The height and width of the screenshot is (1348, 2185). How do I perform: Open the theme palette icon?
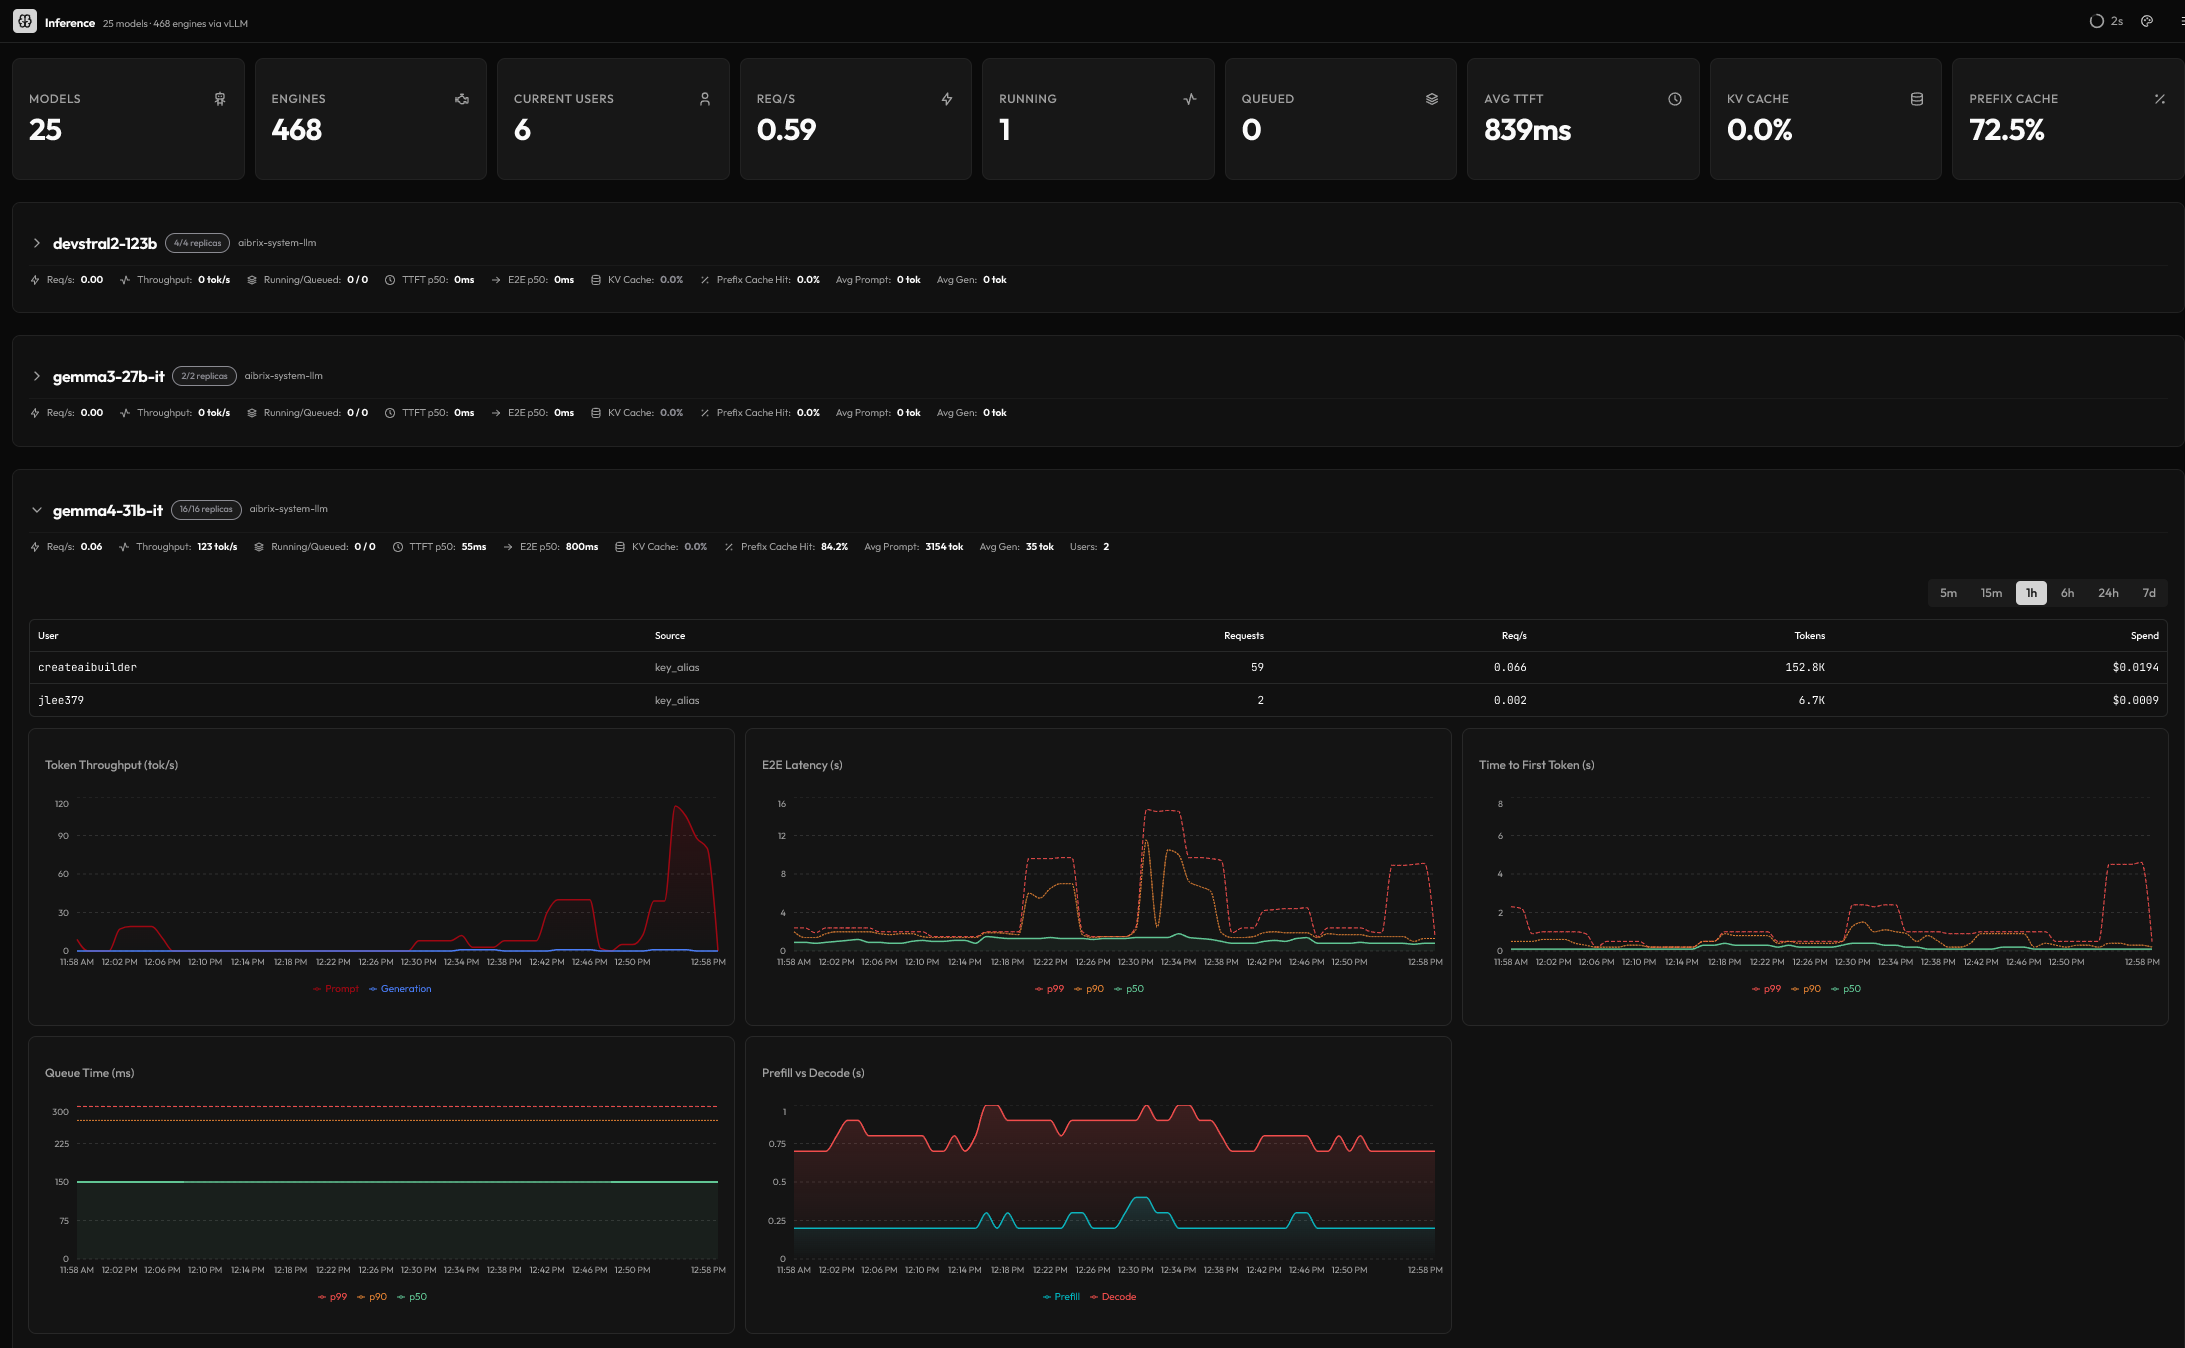point(2147,21)
